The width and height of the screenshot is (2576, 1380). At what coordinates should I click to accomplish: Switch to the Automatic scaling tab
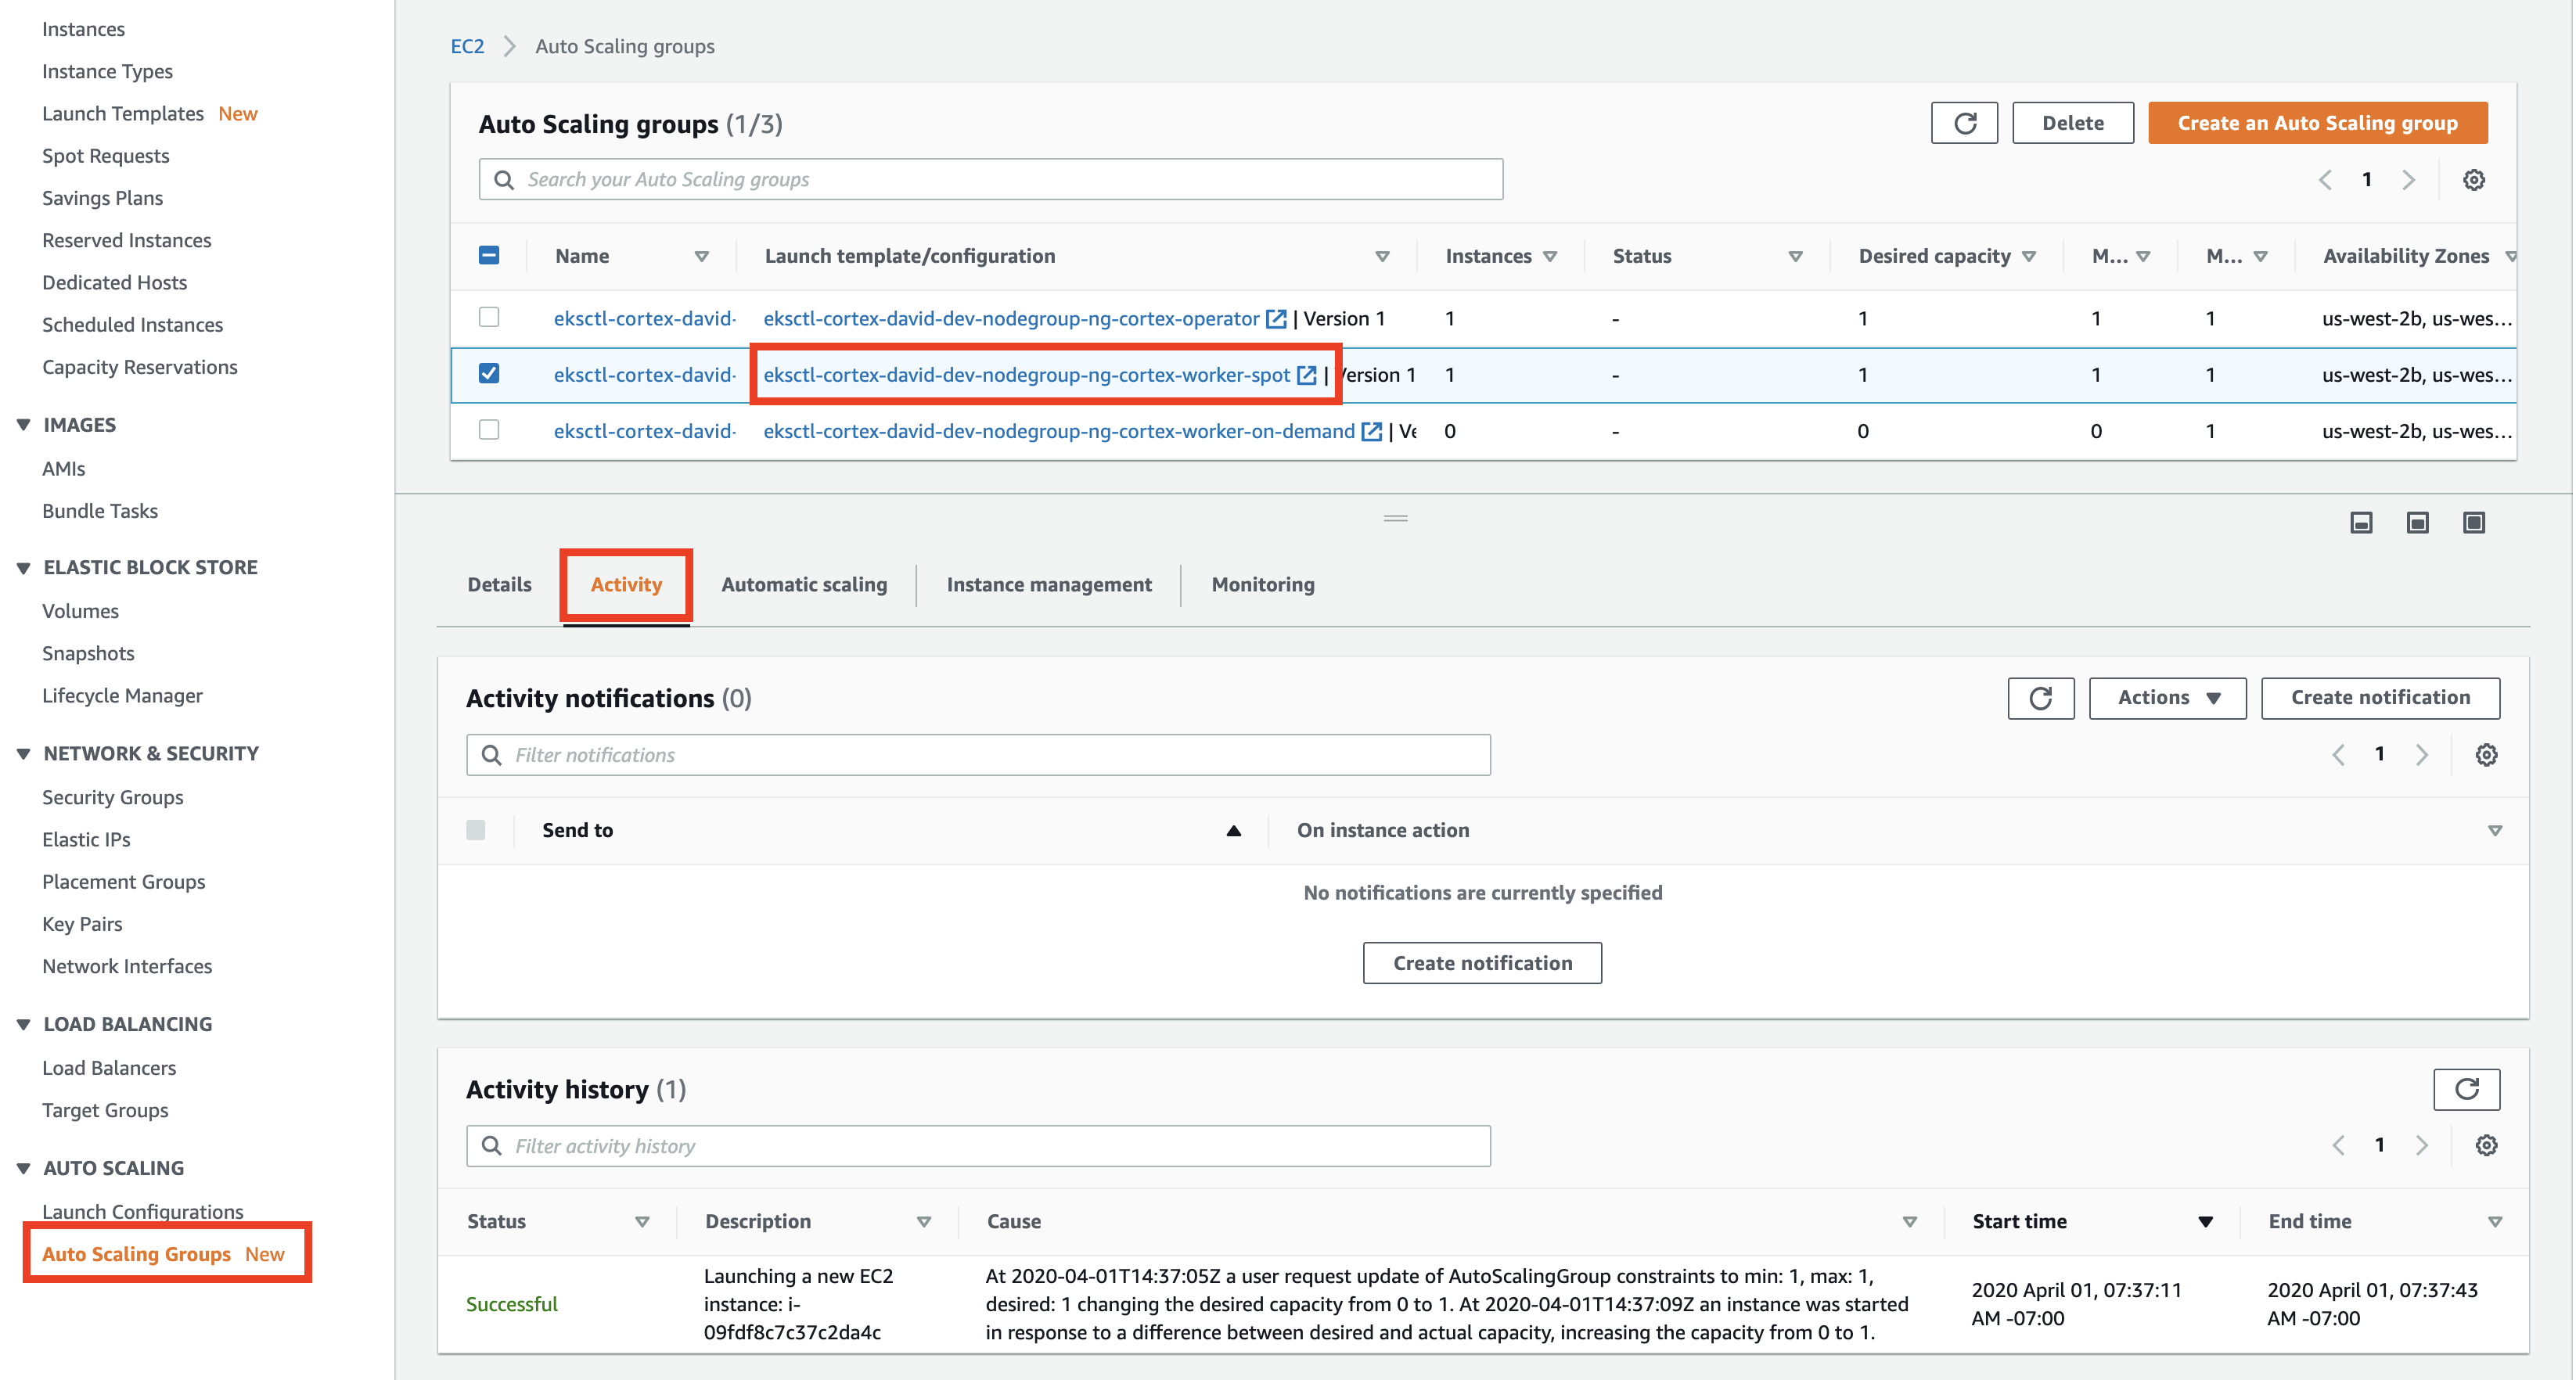(x=804, y=585)
